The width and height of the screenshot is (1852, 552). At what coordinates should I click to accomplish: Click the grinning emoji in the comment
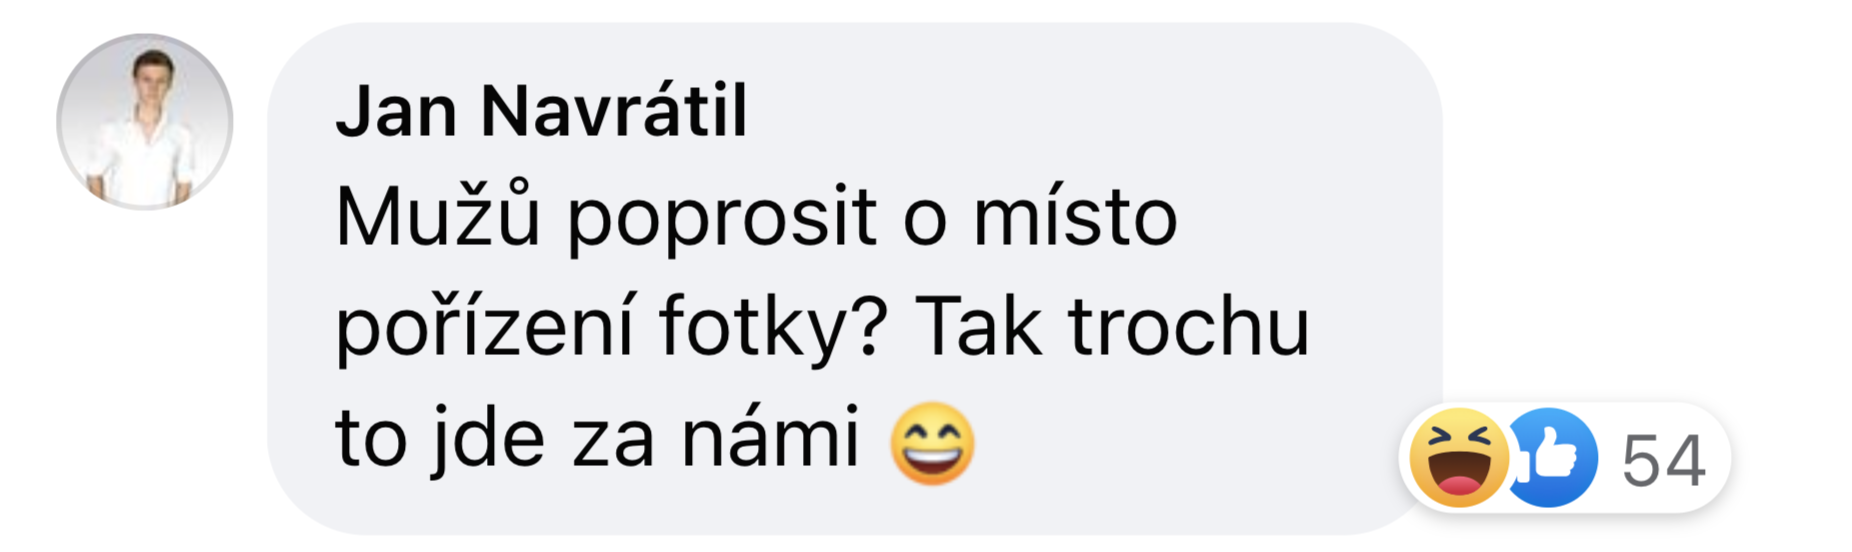click(x=932, y=443)
